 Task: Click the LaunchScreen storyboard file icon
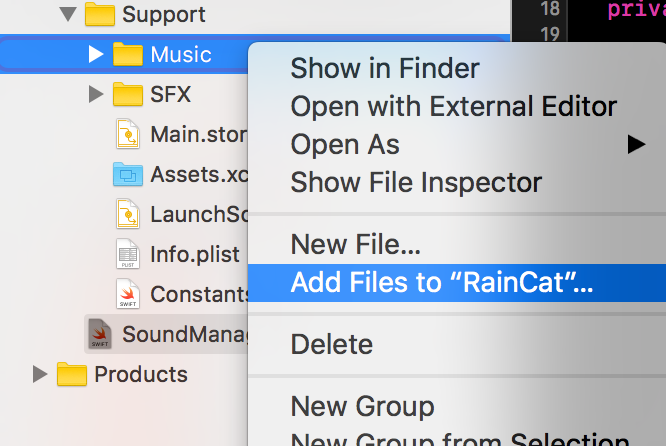[128, 214]
